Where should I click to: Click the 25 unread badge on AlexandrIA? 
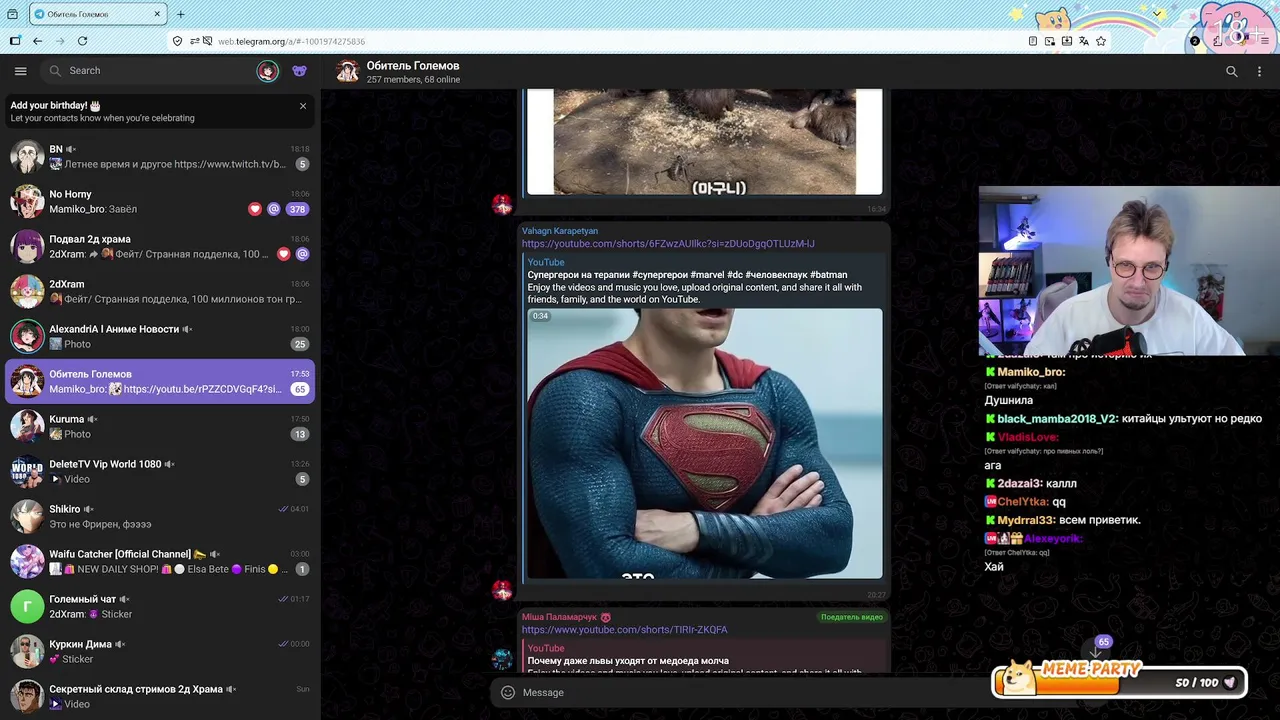(x=300, y=344)
